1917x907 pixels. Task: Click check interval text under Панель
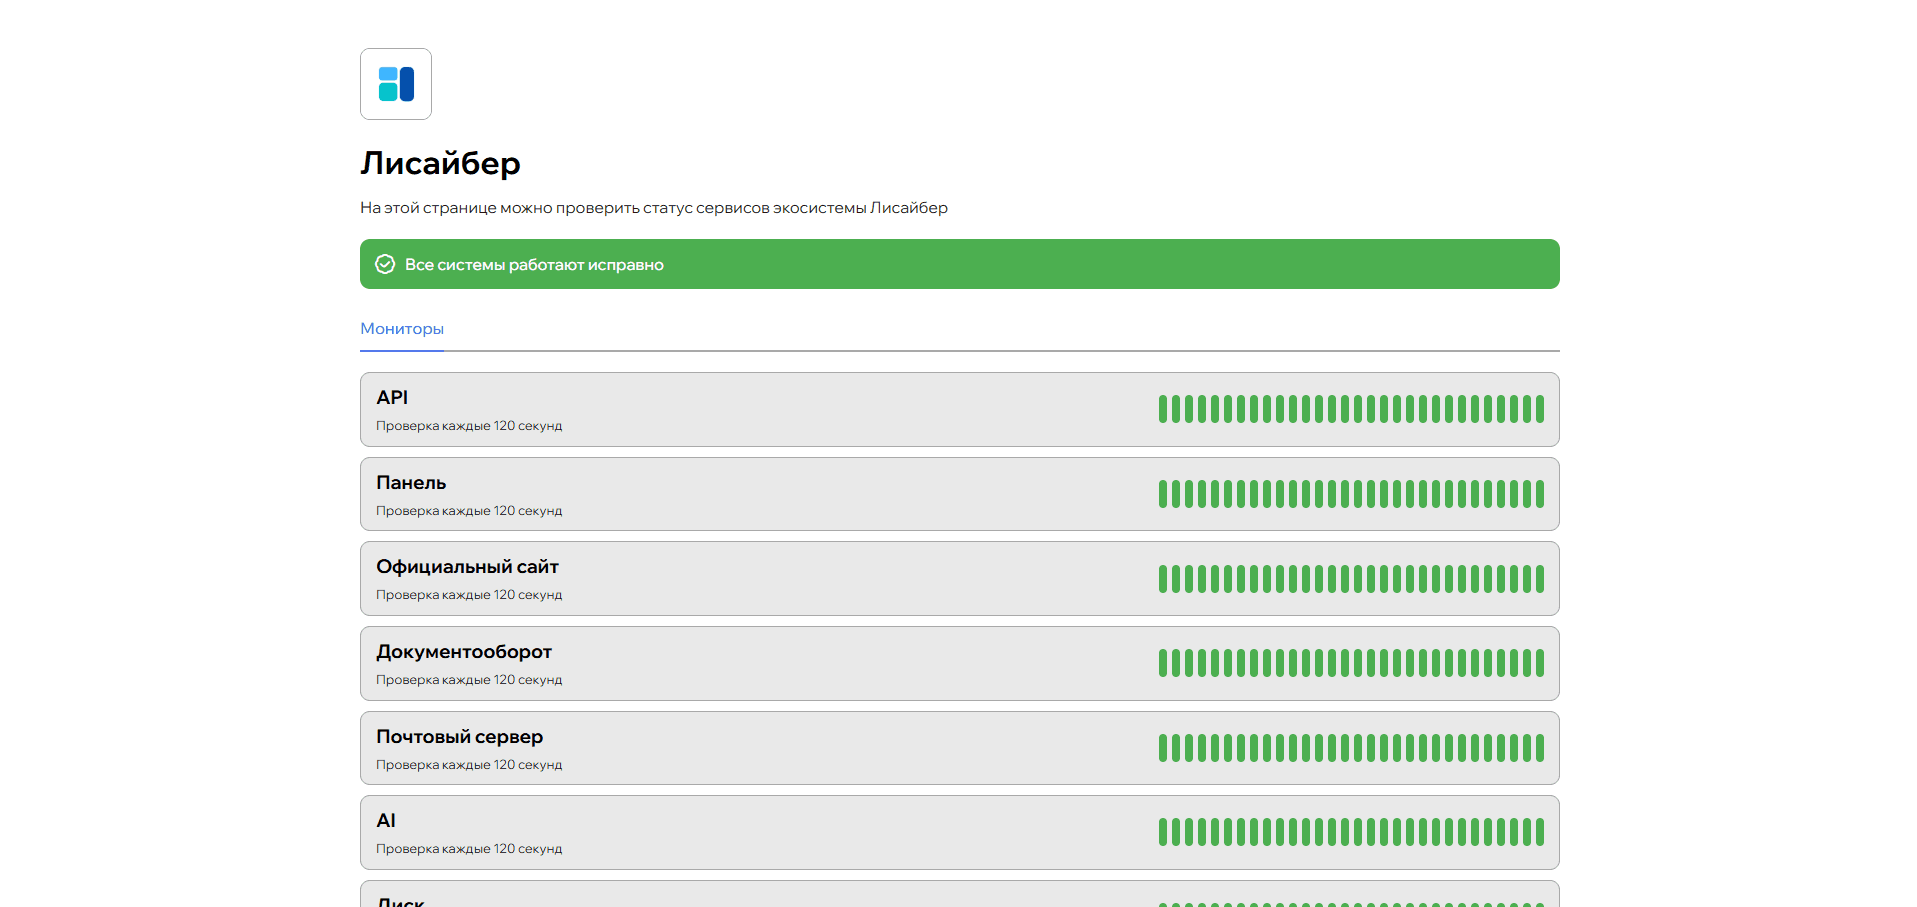469,511
